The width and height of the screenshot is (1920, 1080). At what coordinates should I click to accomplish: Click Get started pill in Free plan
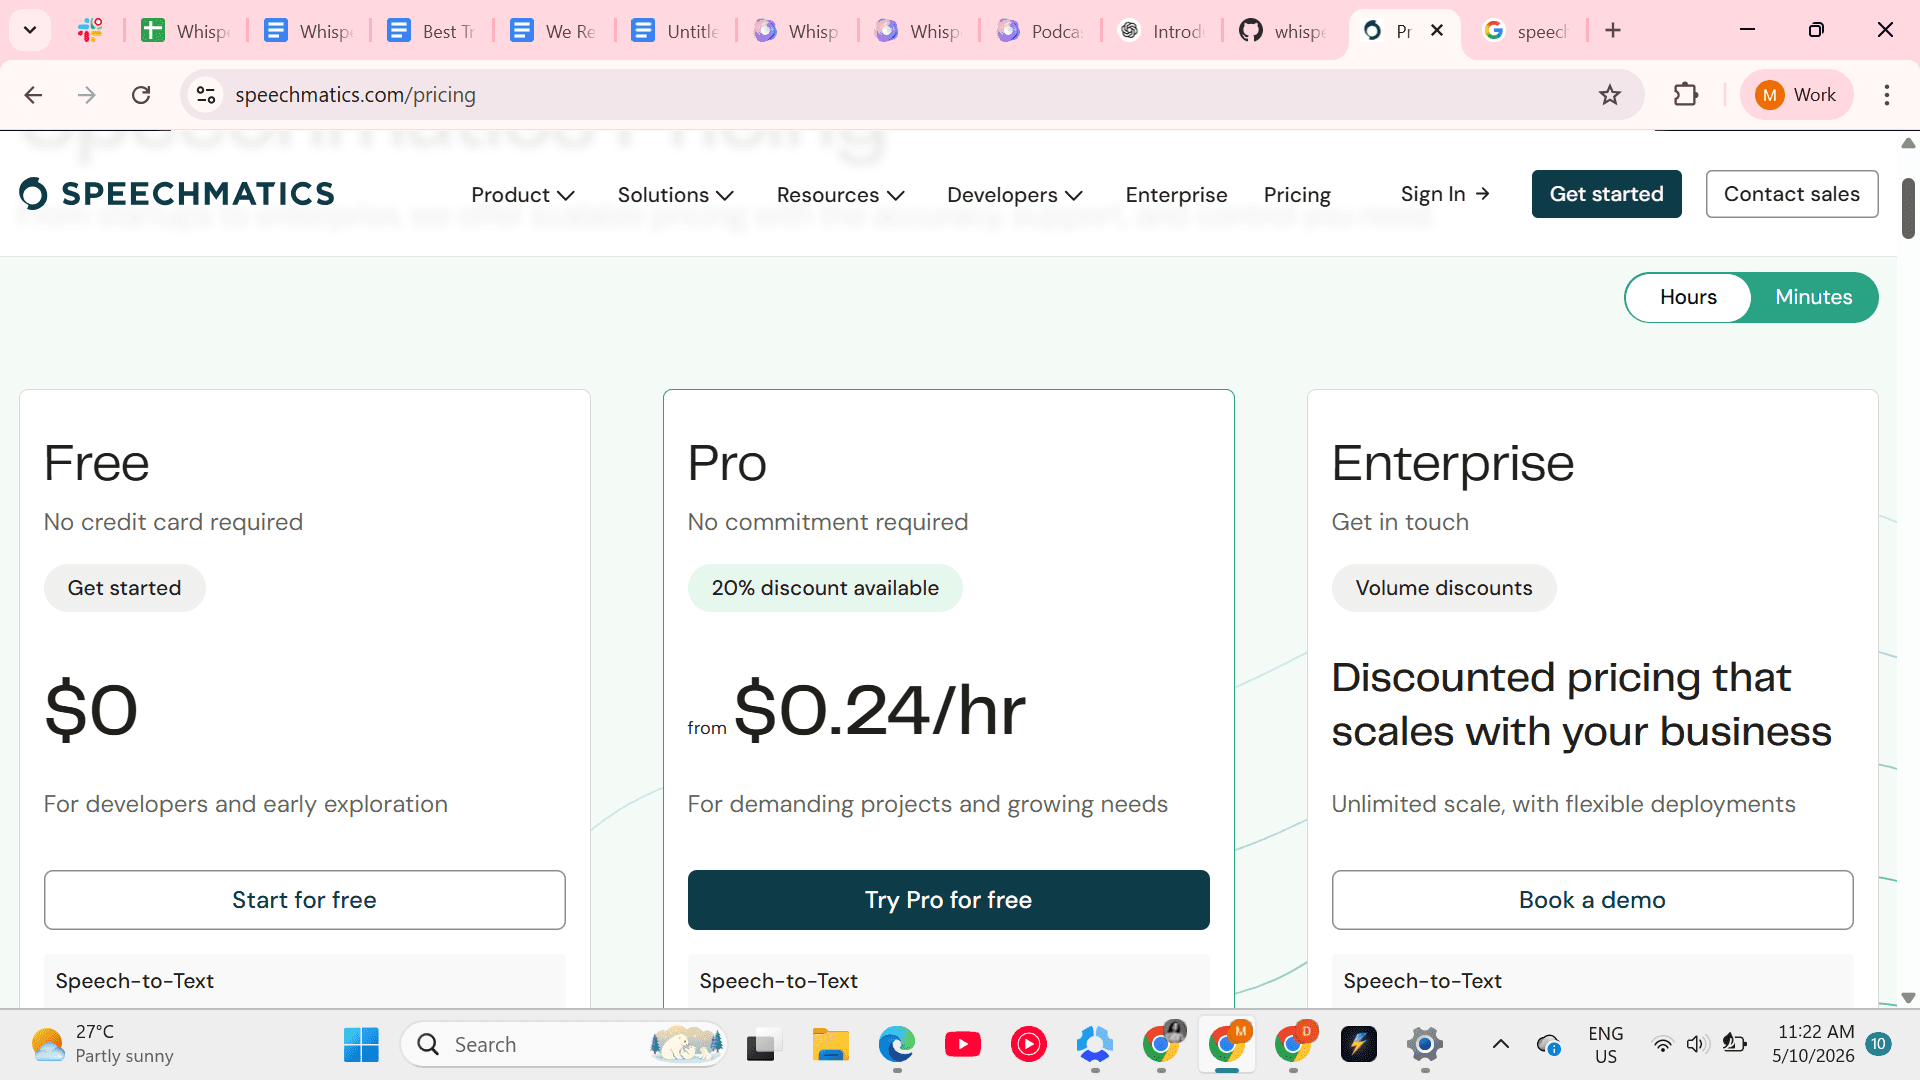pyautogui.click(x=125, y=588)
